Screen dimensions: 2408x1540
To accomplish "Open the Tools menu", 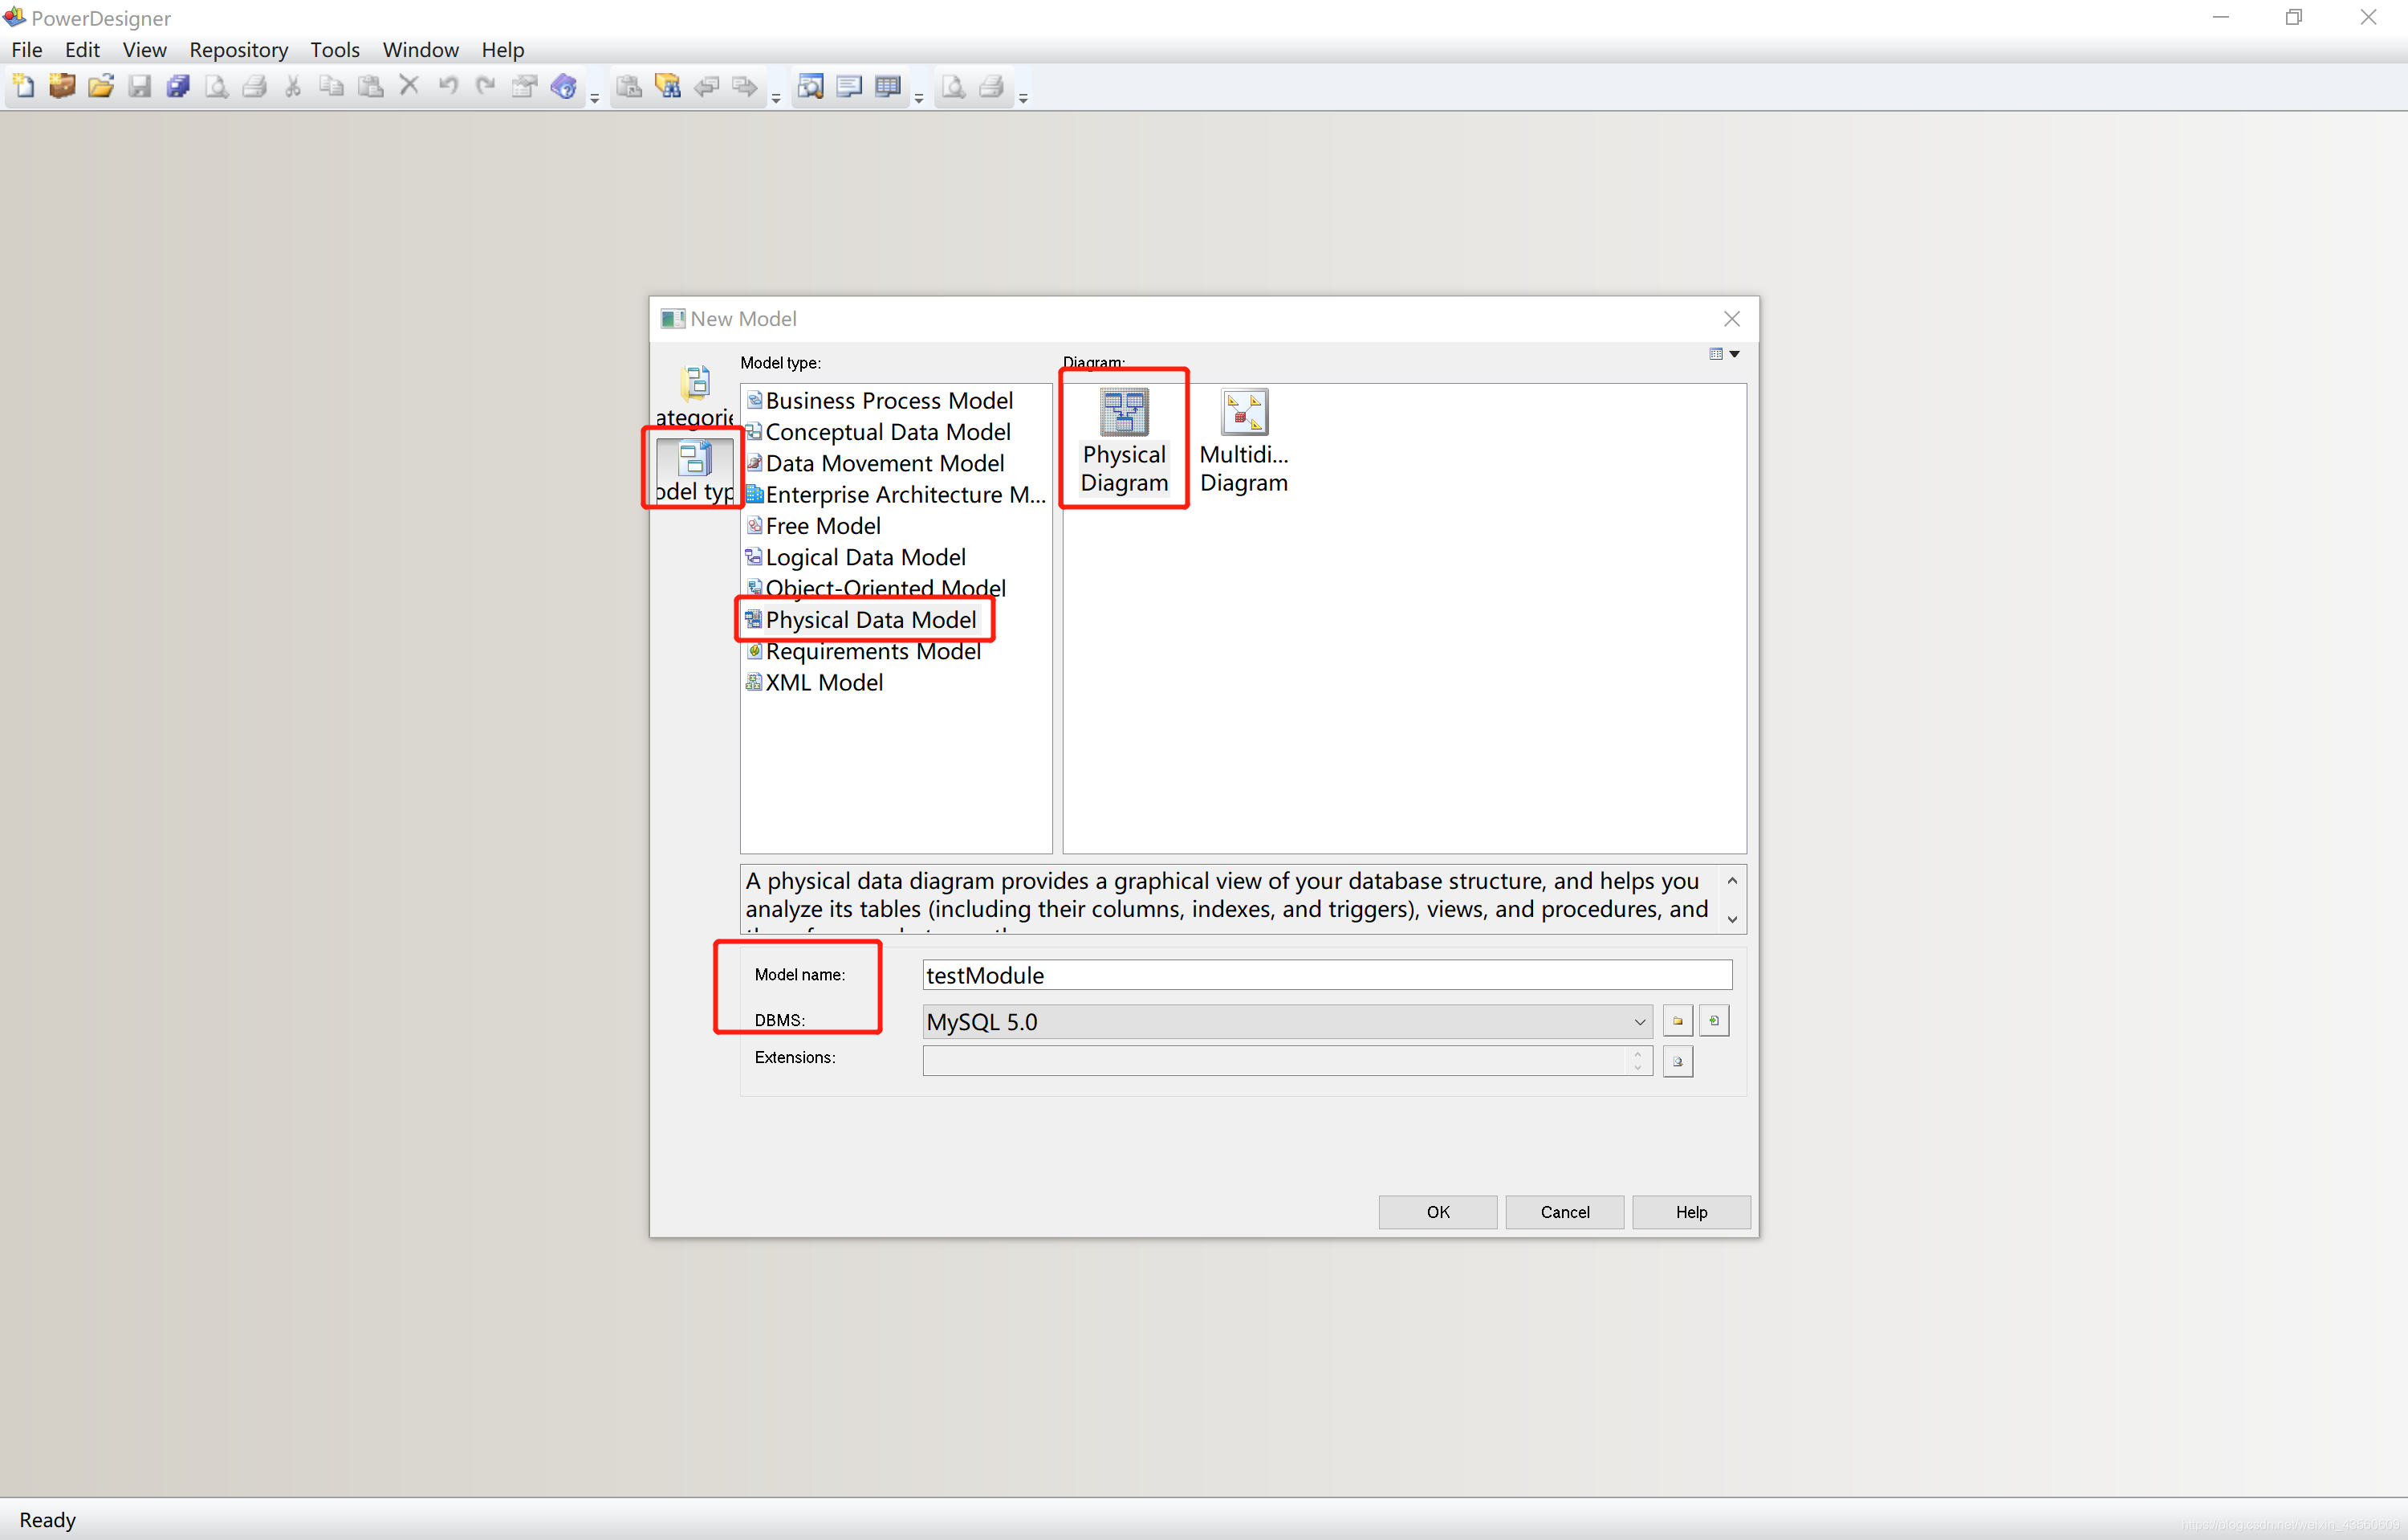I will point(334,50).
